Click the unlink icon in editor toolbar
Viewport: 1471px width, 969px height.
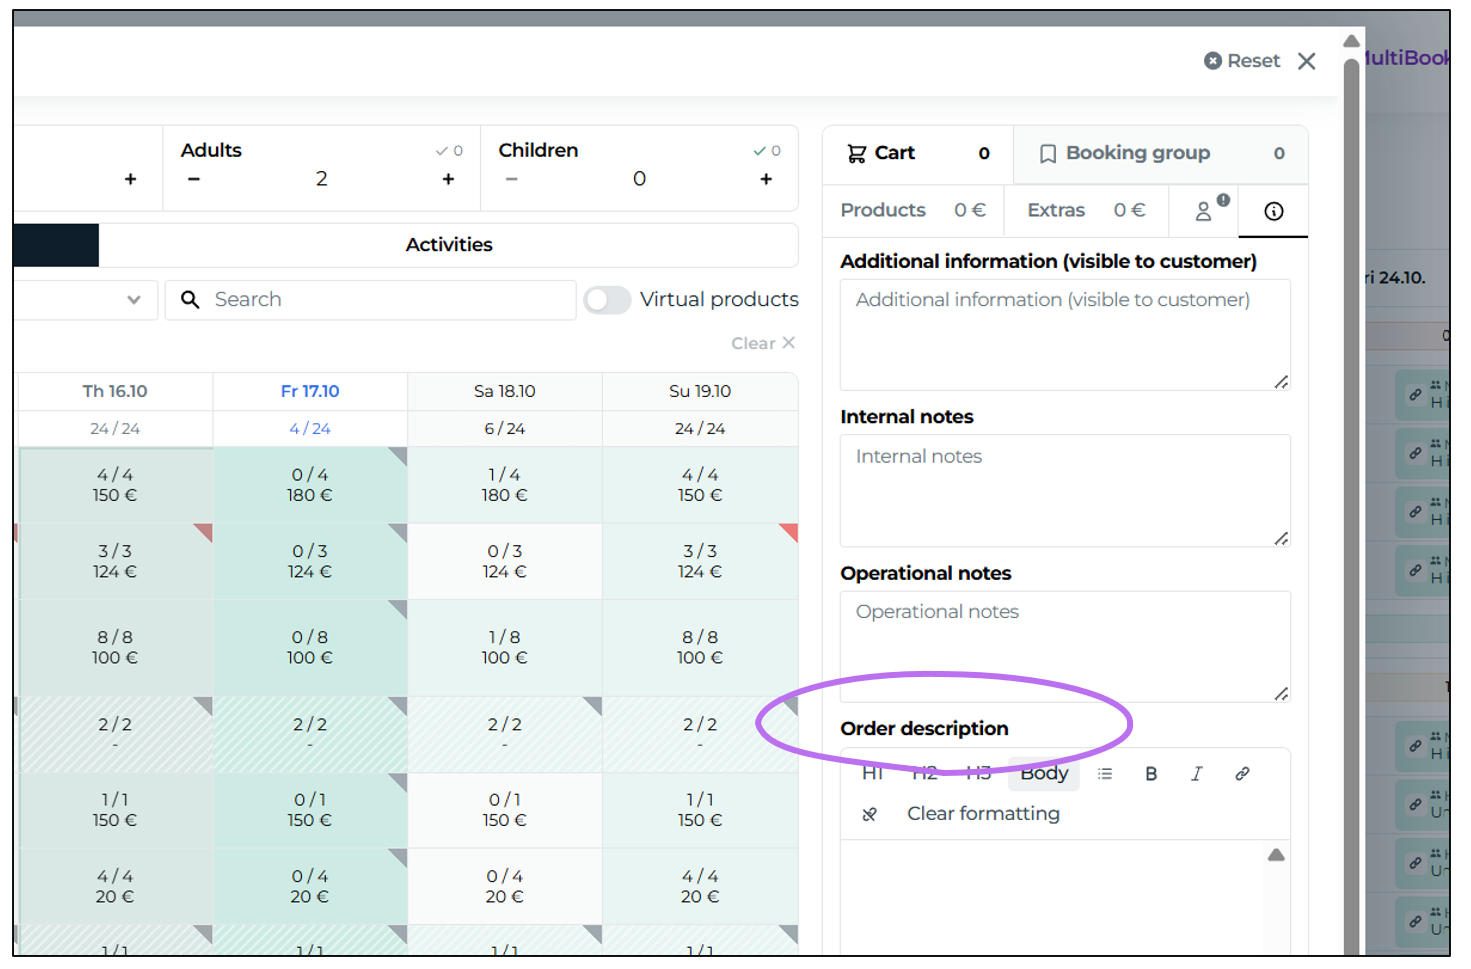point(869,814)
